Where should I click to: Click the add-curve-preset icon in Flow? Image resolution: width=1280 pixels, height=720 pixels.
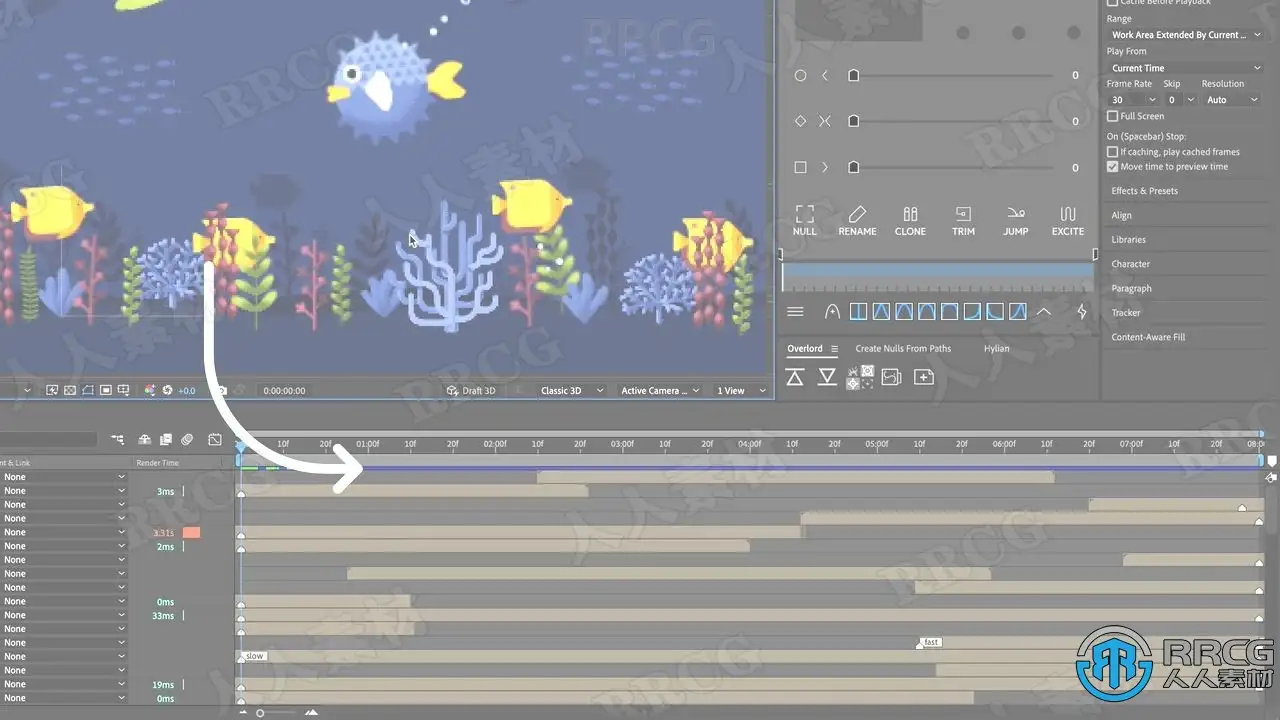click(x=832, y=312)
